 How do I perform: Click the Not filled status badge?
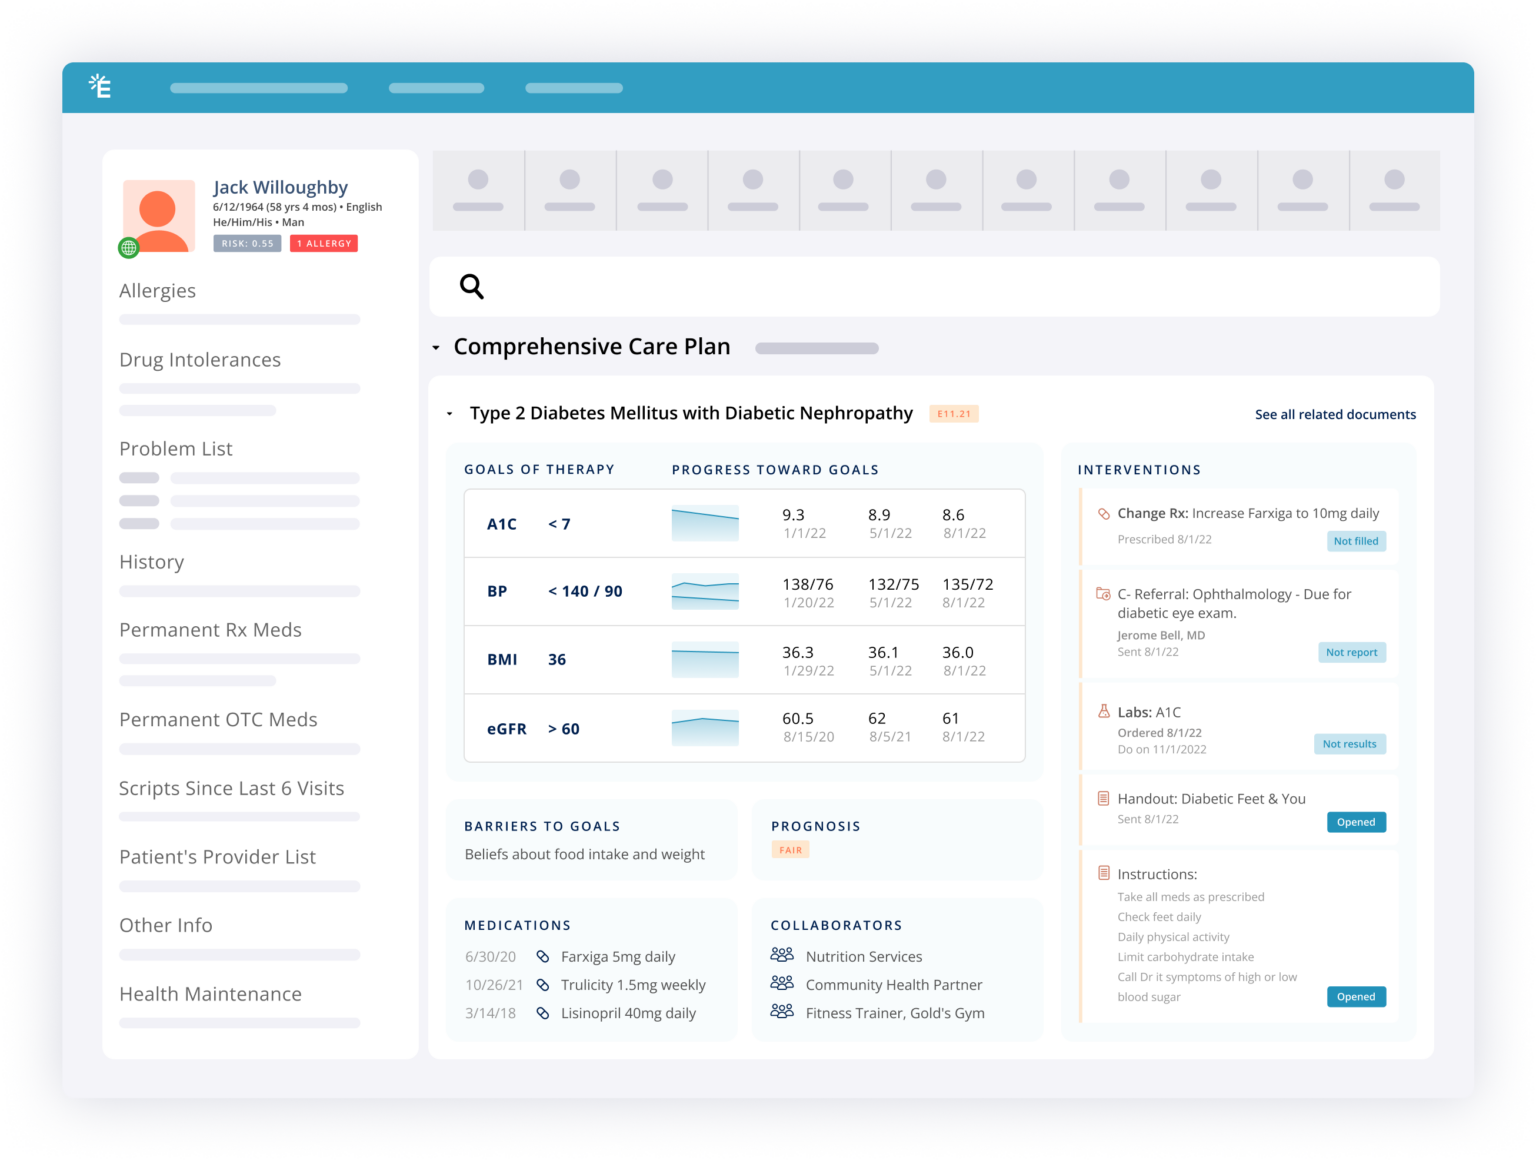[1357, 541]
